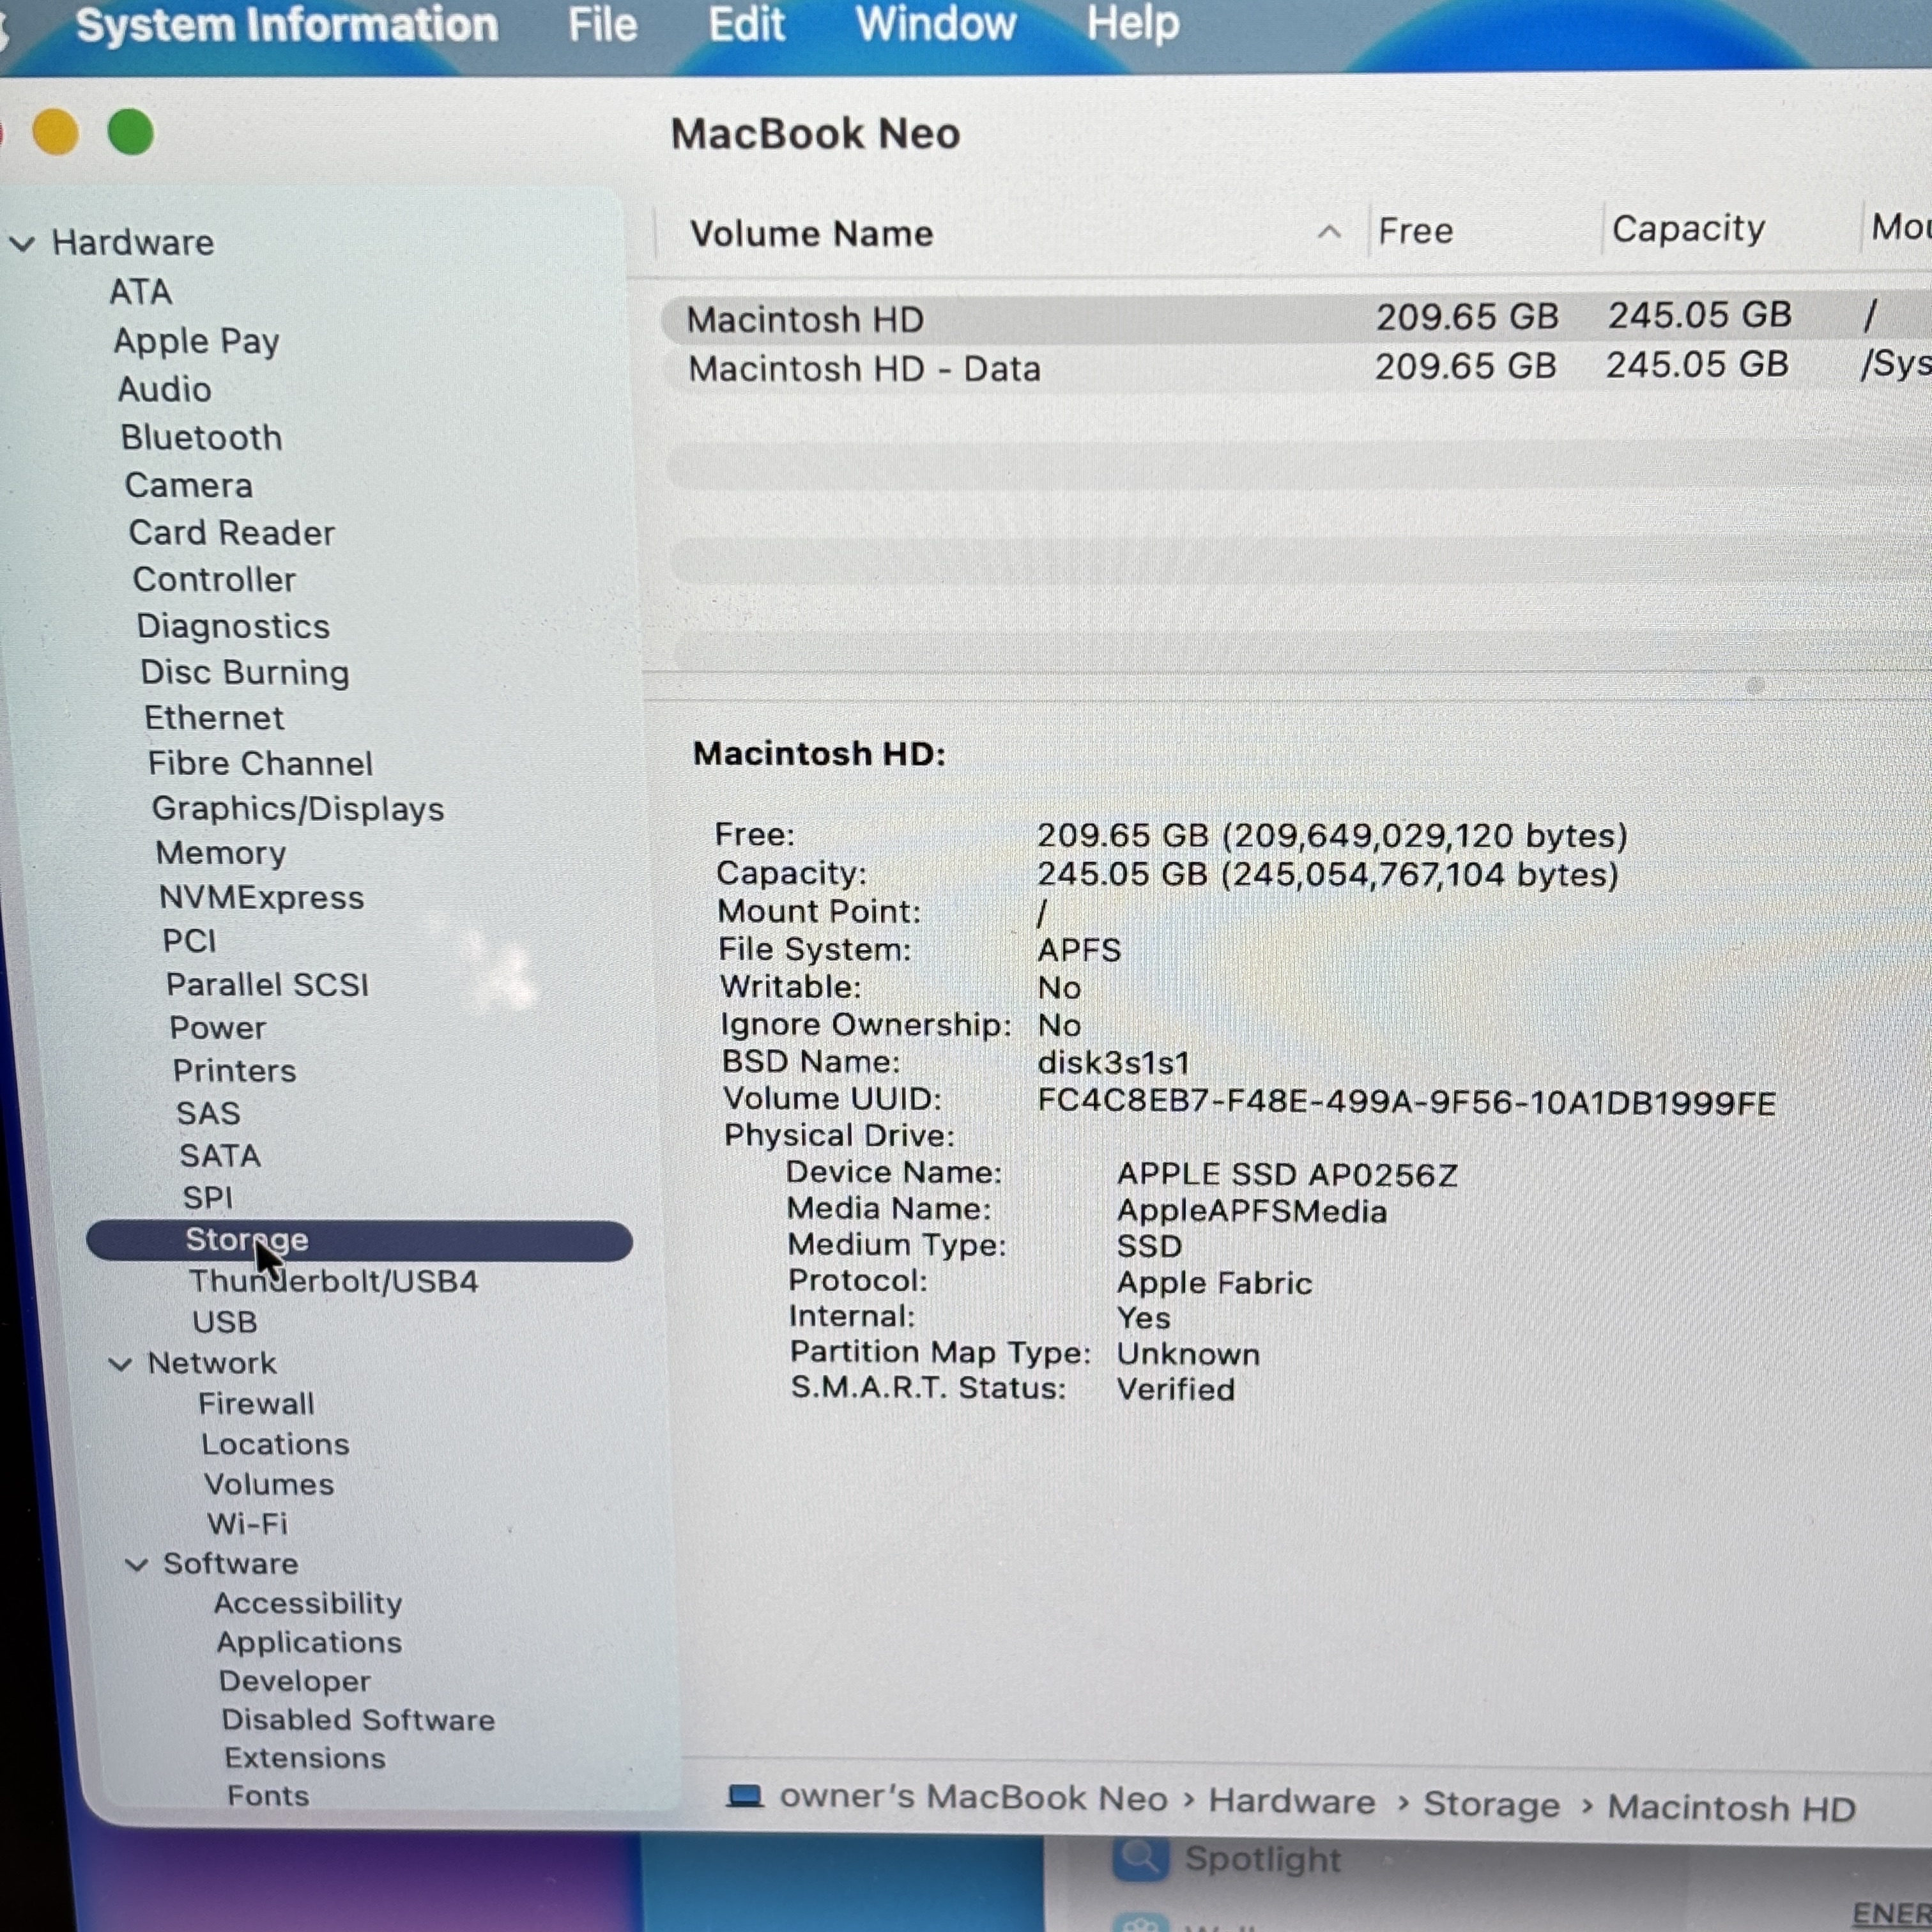Select Bluetooth in the sidebar
The height and width of the screenshot is (1932, 1932).
coord(202,437)
